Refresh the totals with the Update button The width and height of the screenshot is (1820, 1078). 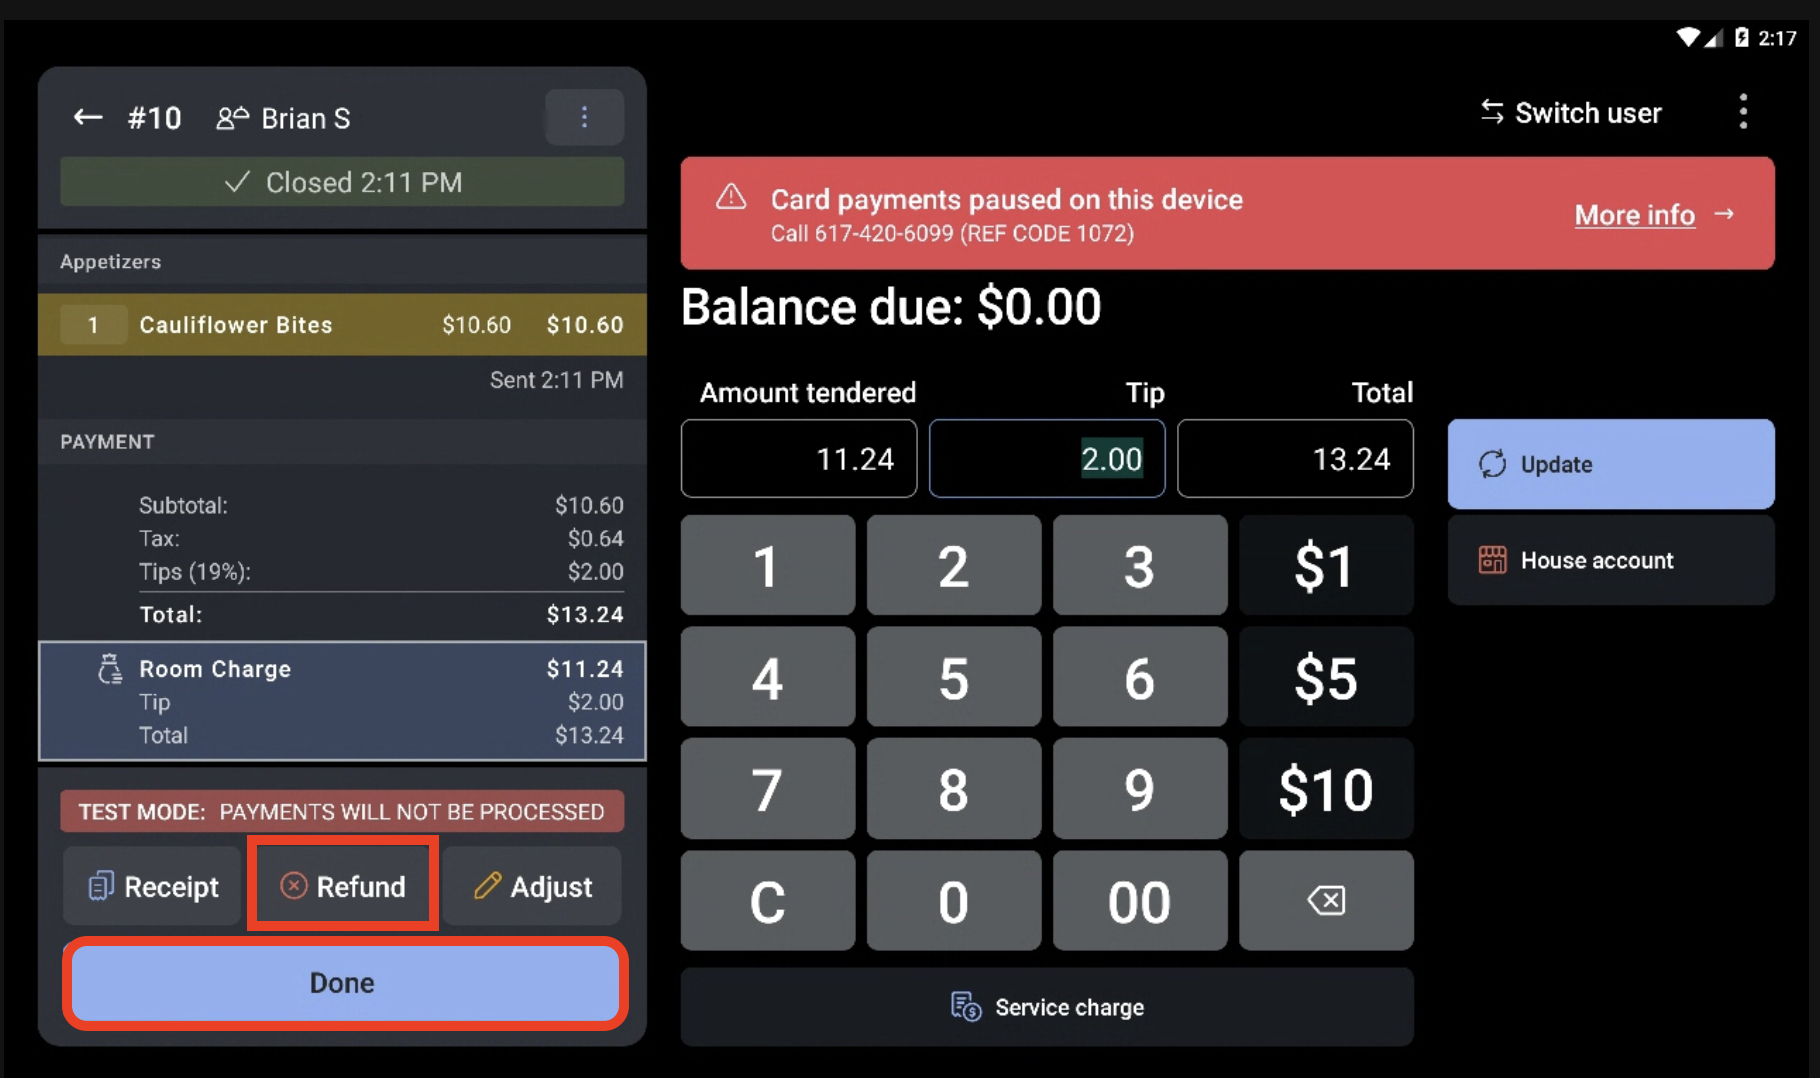1610,464
